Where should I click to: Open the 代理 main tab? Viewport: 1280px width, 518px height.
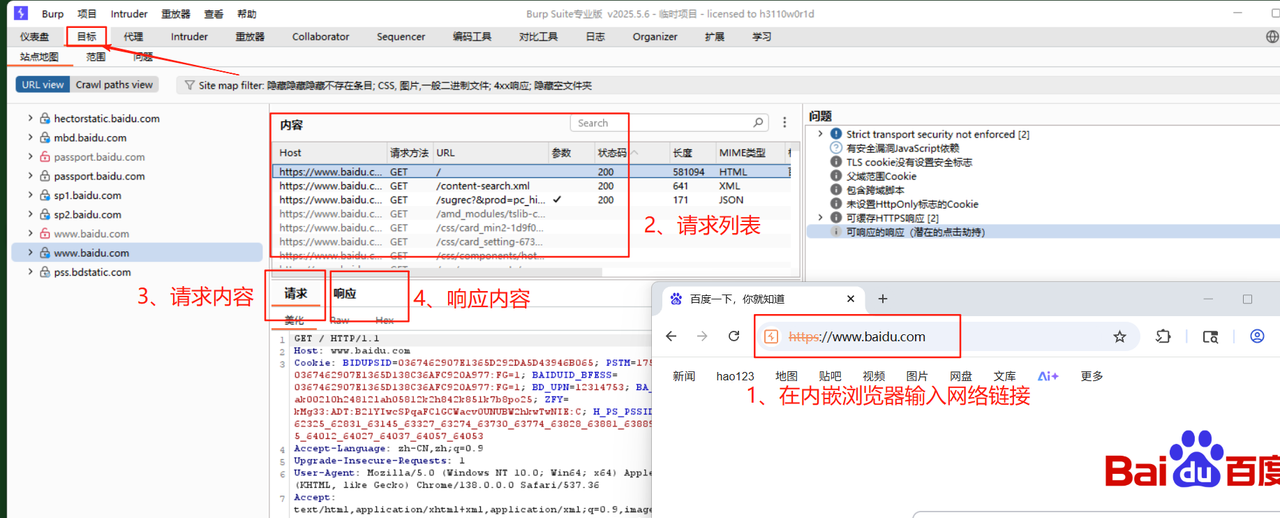pos(134,37)
